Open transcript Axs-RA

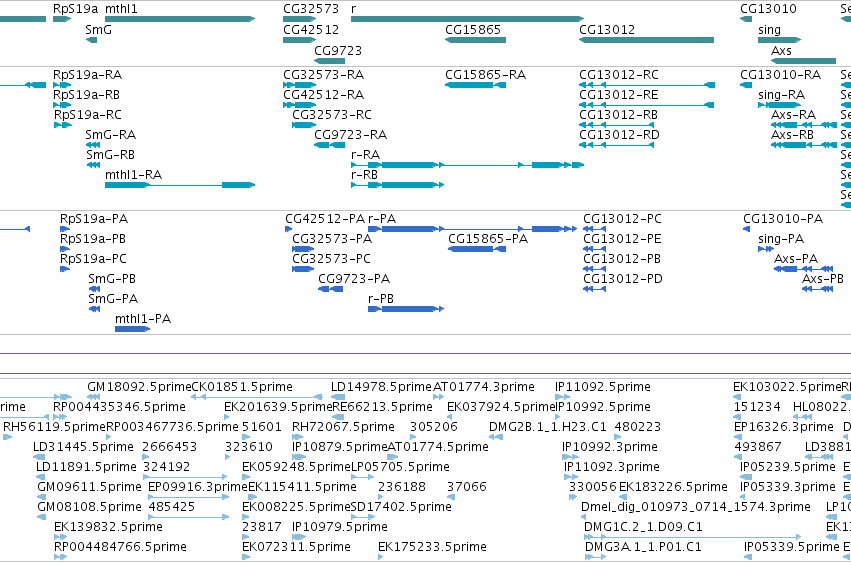(804, 125)
